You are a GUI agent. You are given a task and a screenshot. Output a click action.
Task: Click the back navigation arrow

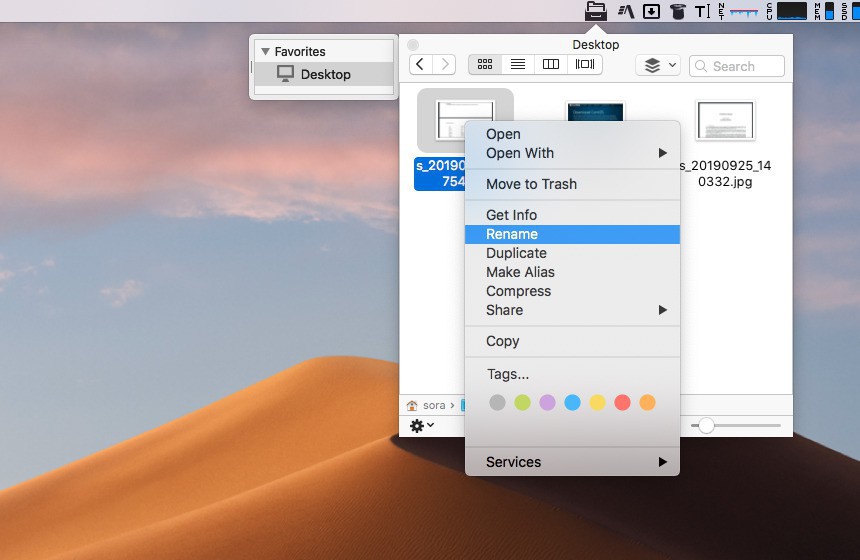[x=421, y=65]
